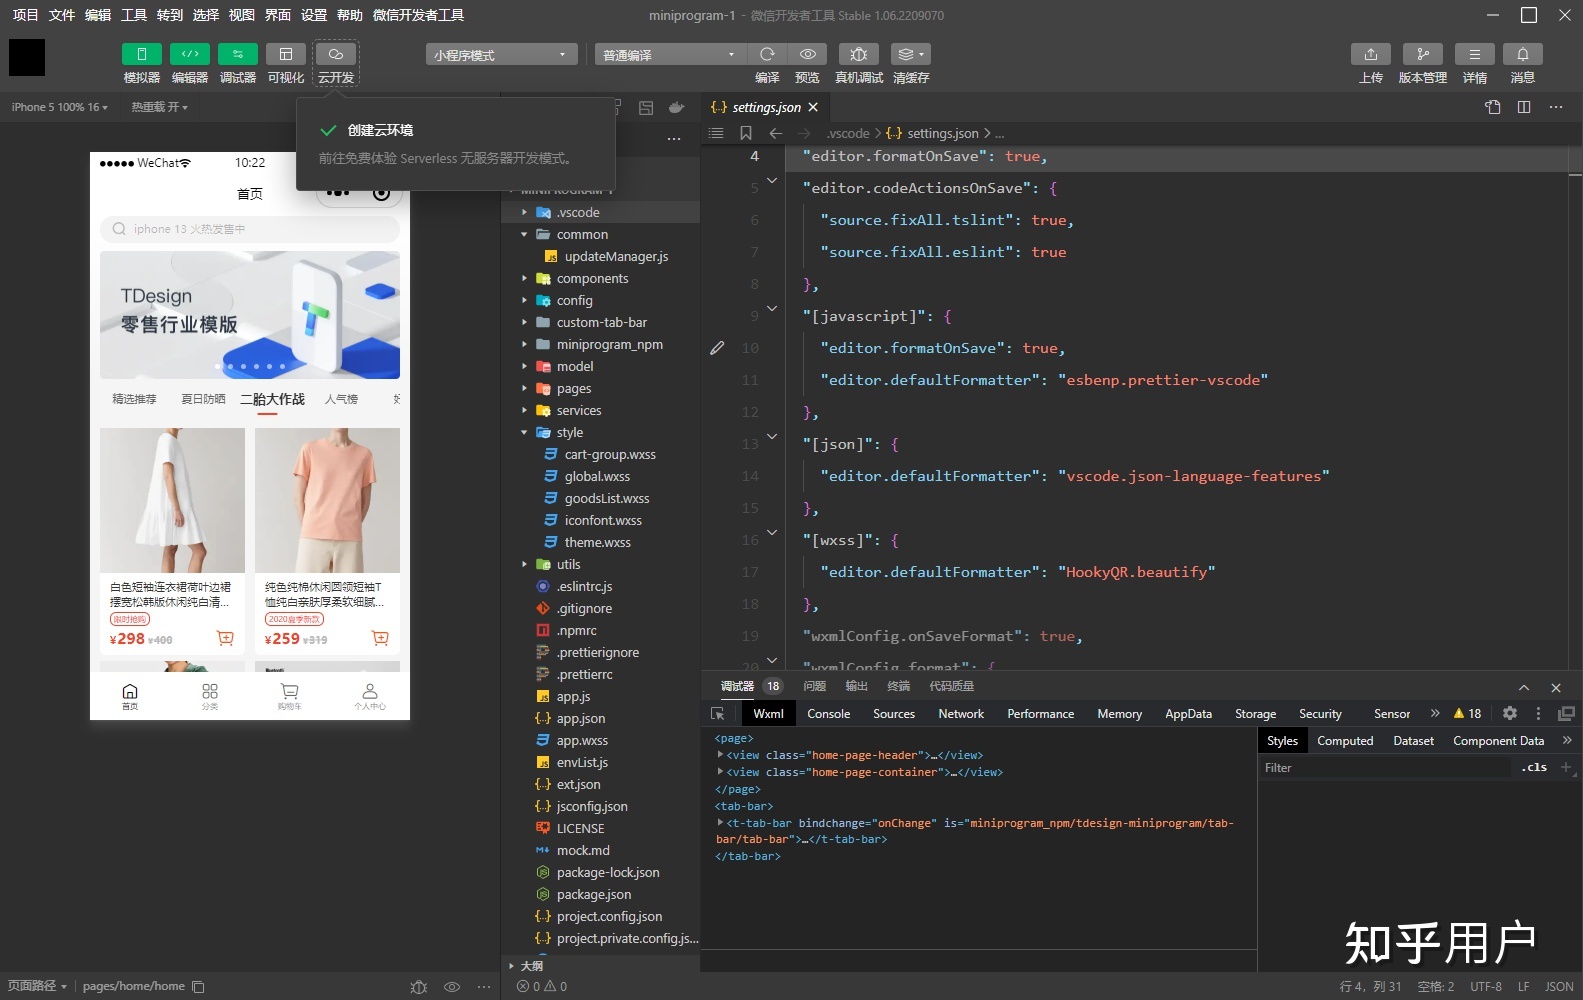Open the Visualization (可视化) tool
Screen dimensions: 1583x1000
pyautogui.click(x=286, y=54)
